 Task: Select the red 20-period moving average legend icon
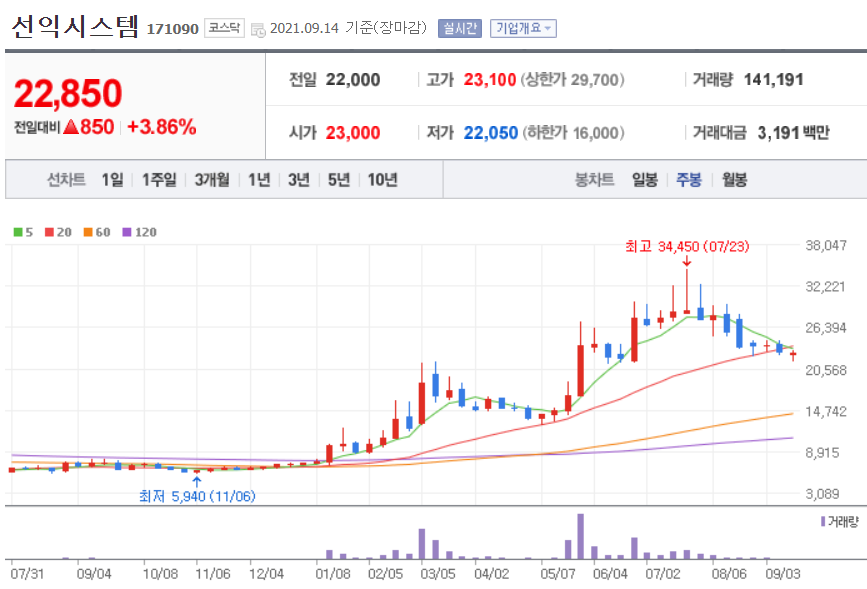48,230
